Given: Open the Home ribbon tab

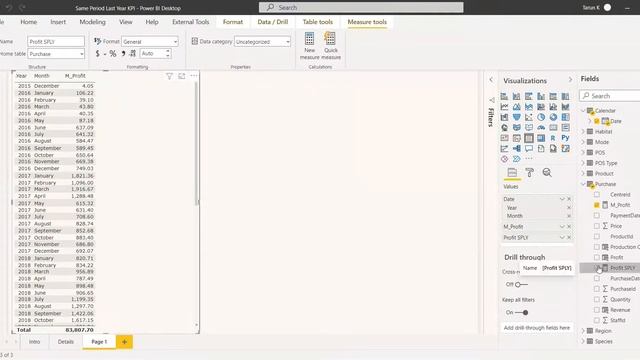Looking at the screenshot, I should 29,22.
